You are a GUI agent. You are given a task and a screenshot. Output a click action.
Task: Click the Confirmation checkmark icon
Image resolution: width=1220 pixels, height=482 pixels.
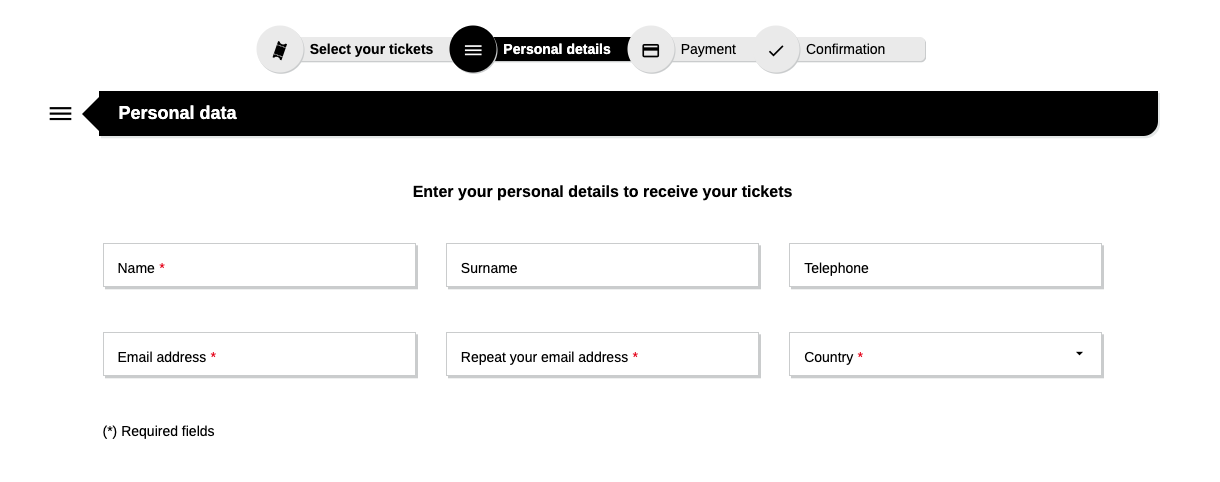(x=776, y=50)
